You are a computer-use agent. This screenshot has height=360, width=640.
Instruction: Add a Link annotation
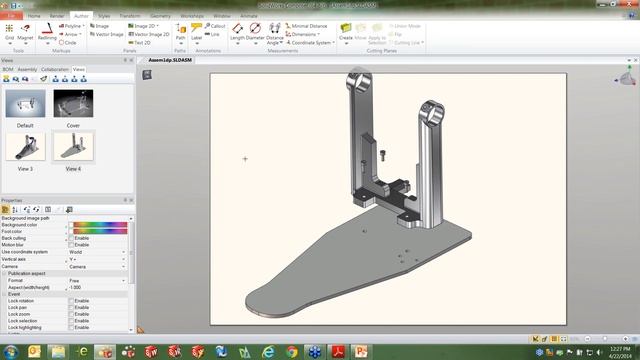[x=212, y=34]
